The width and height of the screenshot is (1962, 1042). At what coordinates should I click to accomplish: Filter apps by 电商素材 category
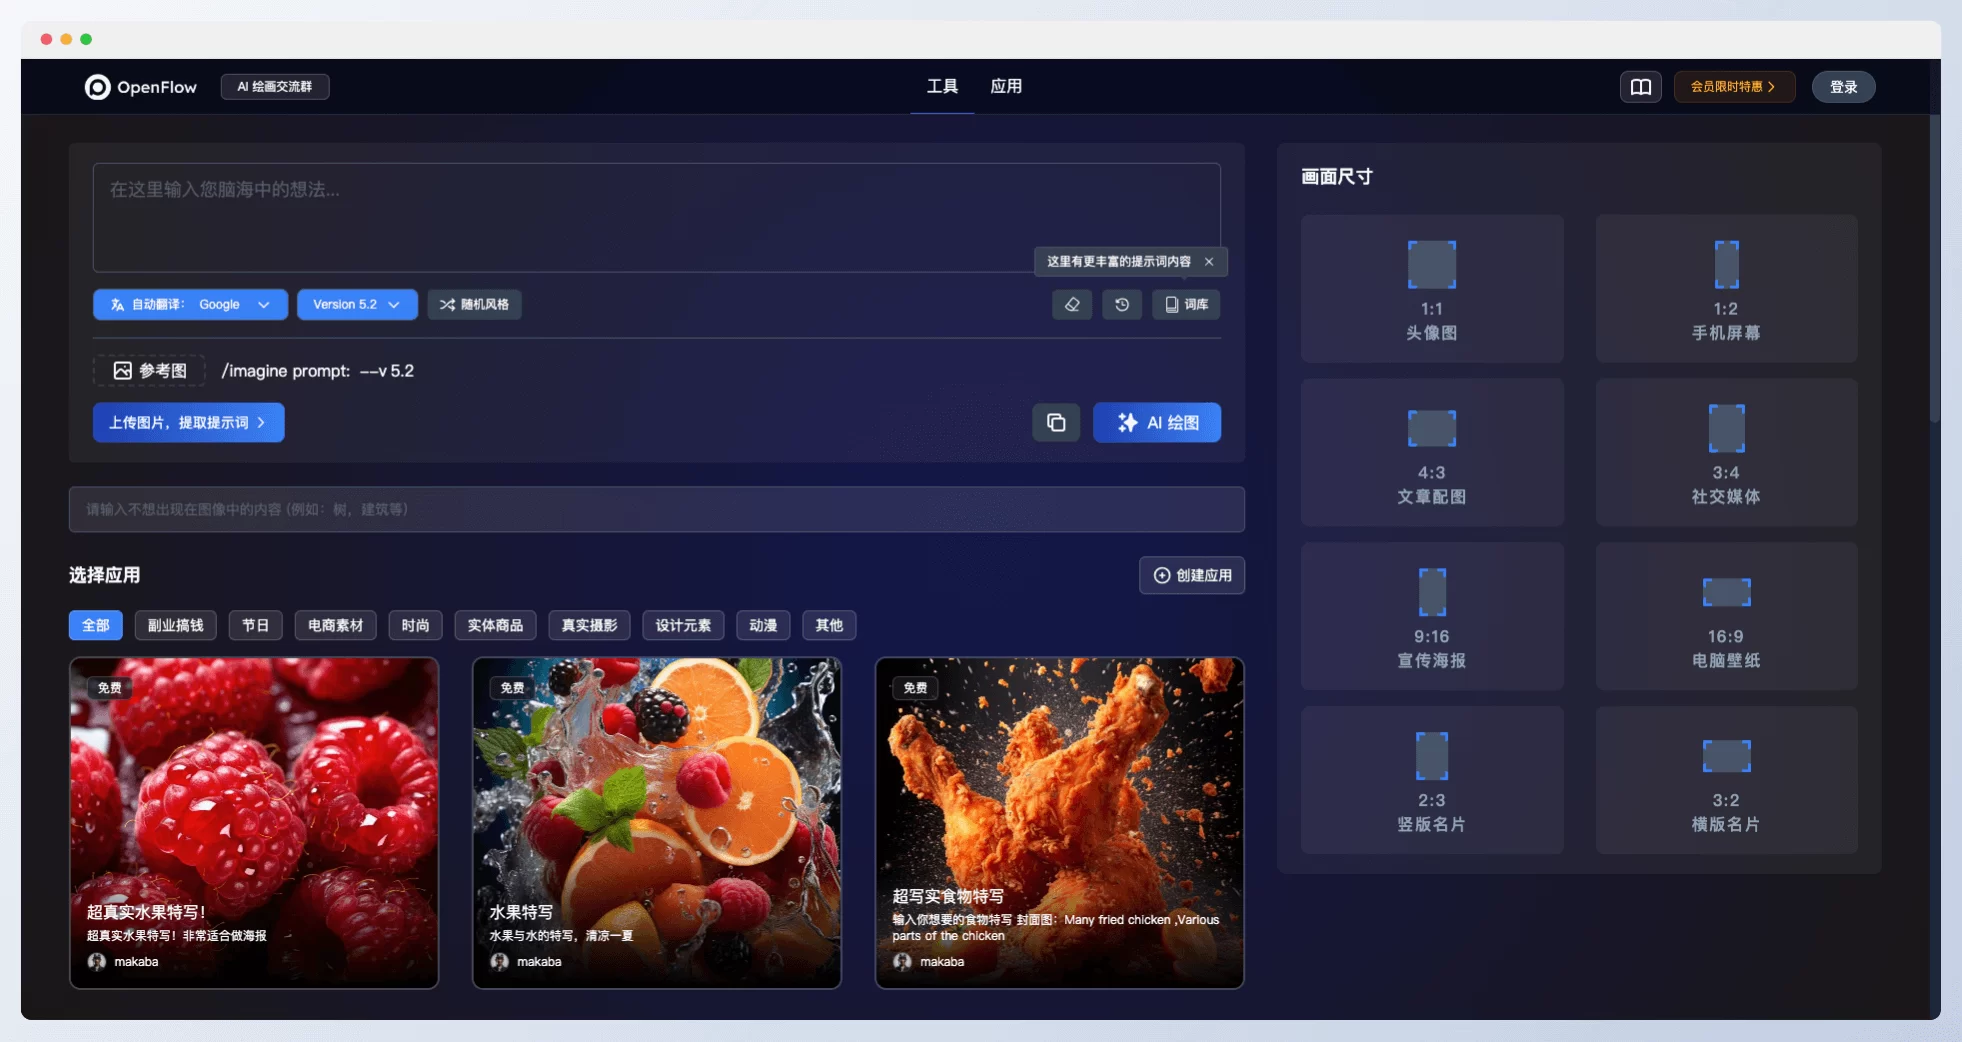click(335, 626)
